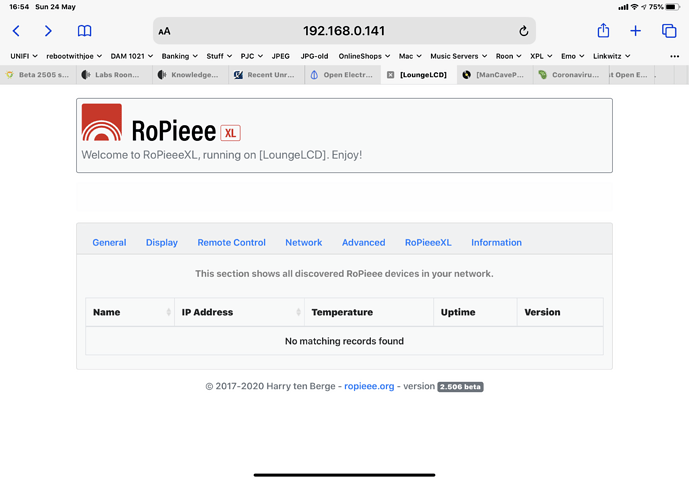Image resolution: width=689 pixels, height=481 pixels.
Task: Open the General settings tab
Action: click(109, 242)
